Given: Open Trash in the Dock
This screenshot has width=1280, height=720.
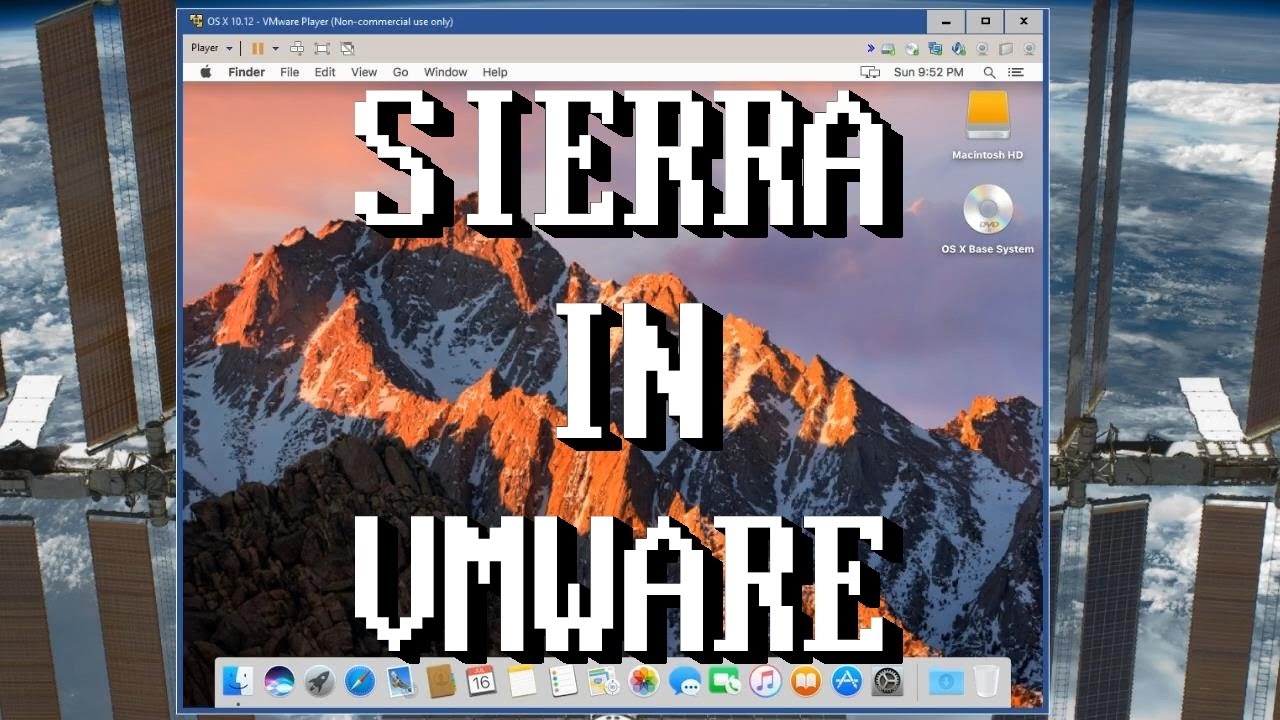Looking at the screenshot, I should coord(986,681).
